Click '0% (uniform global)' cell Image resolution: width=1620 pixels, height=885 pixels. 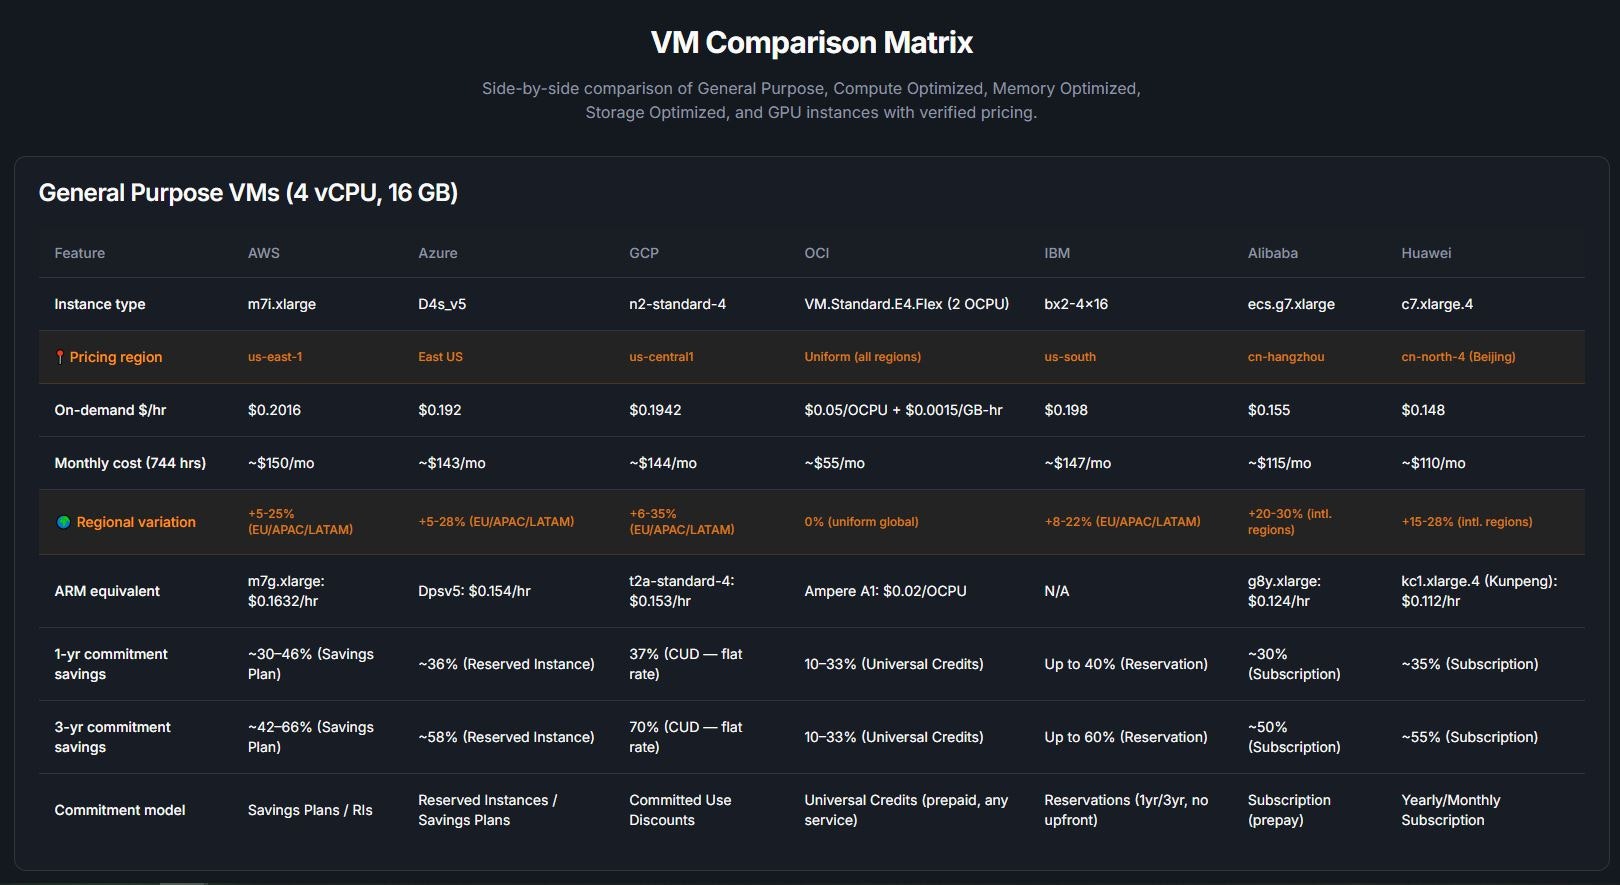pos(861,522)
